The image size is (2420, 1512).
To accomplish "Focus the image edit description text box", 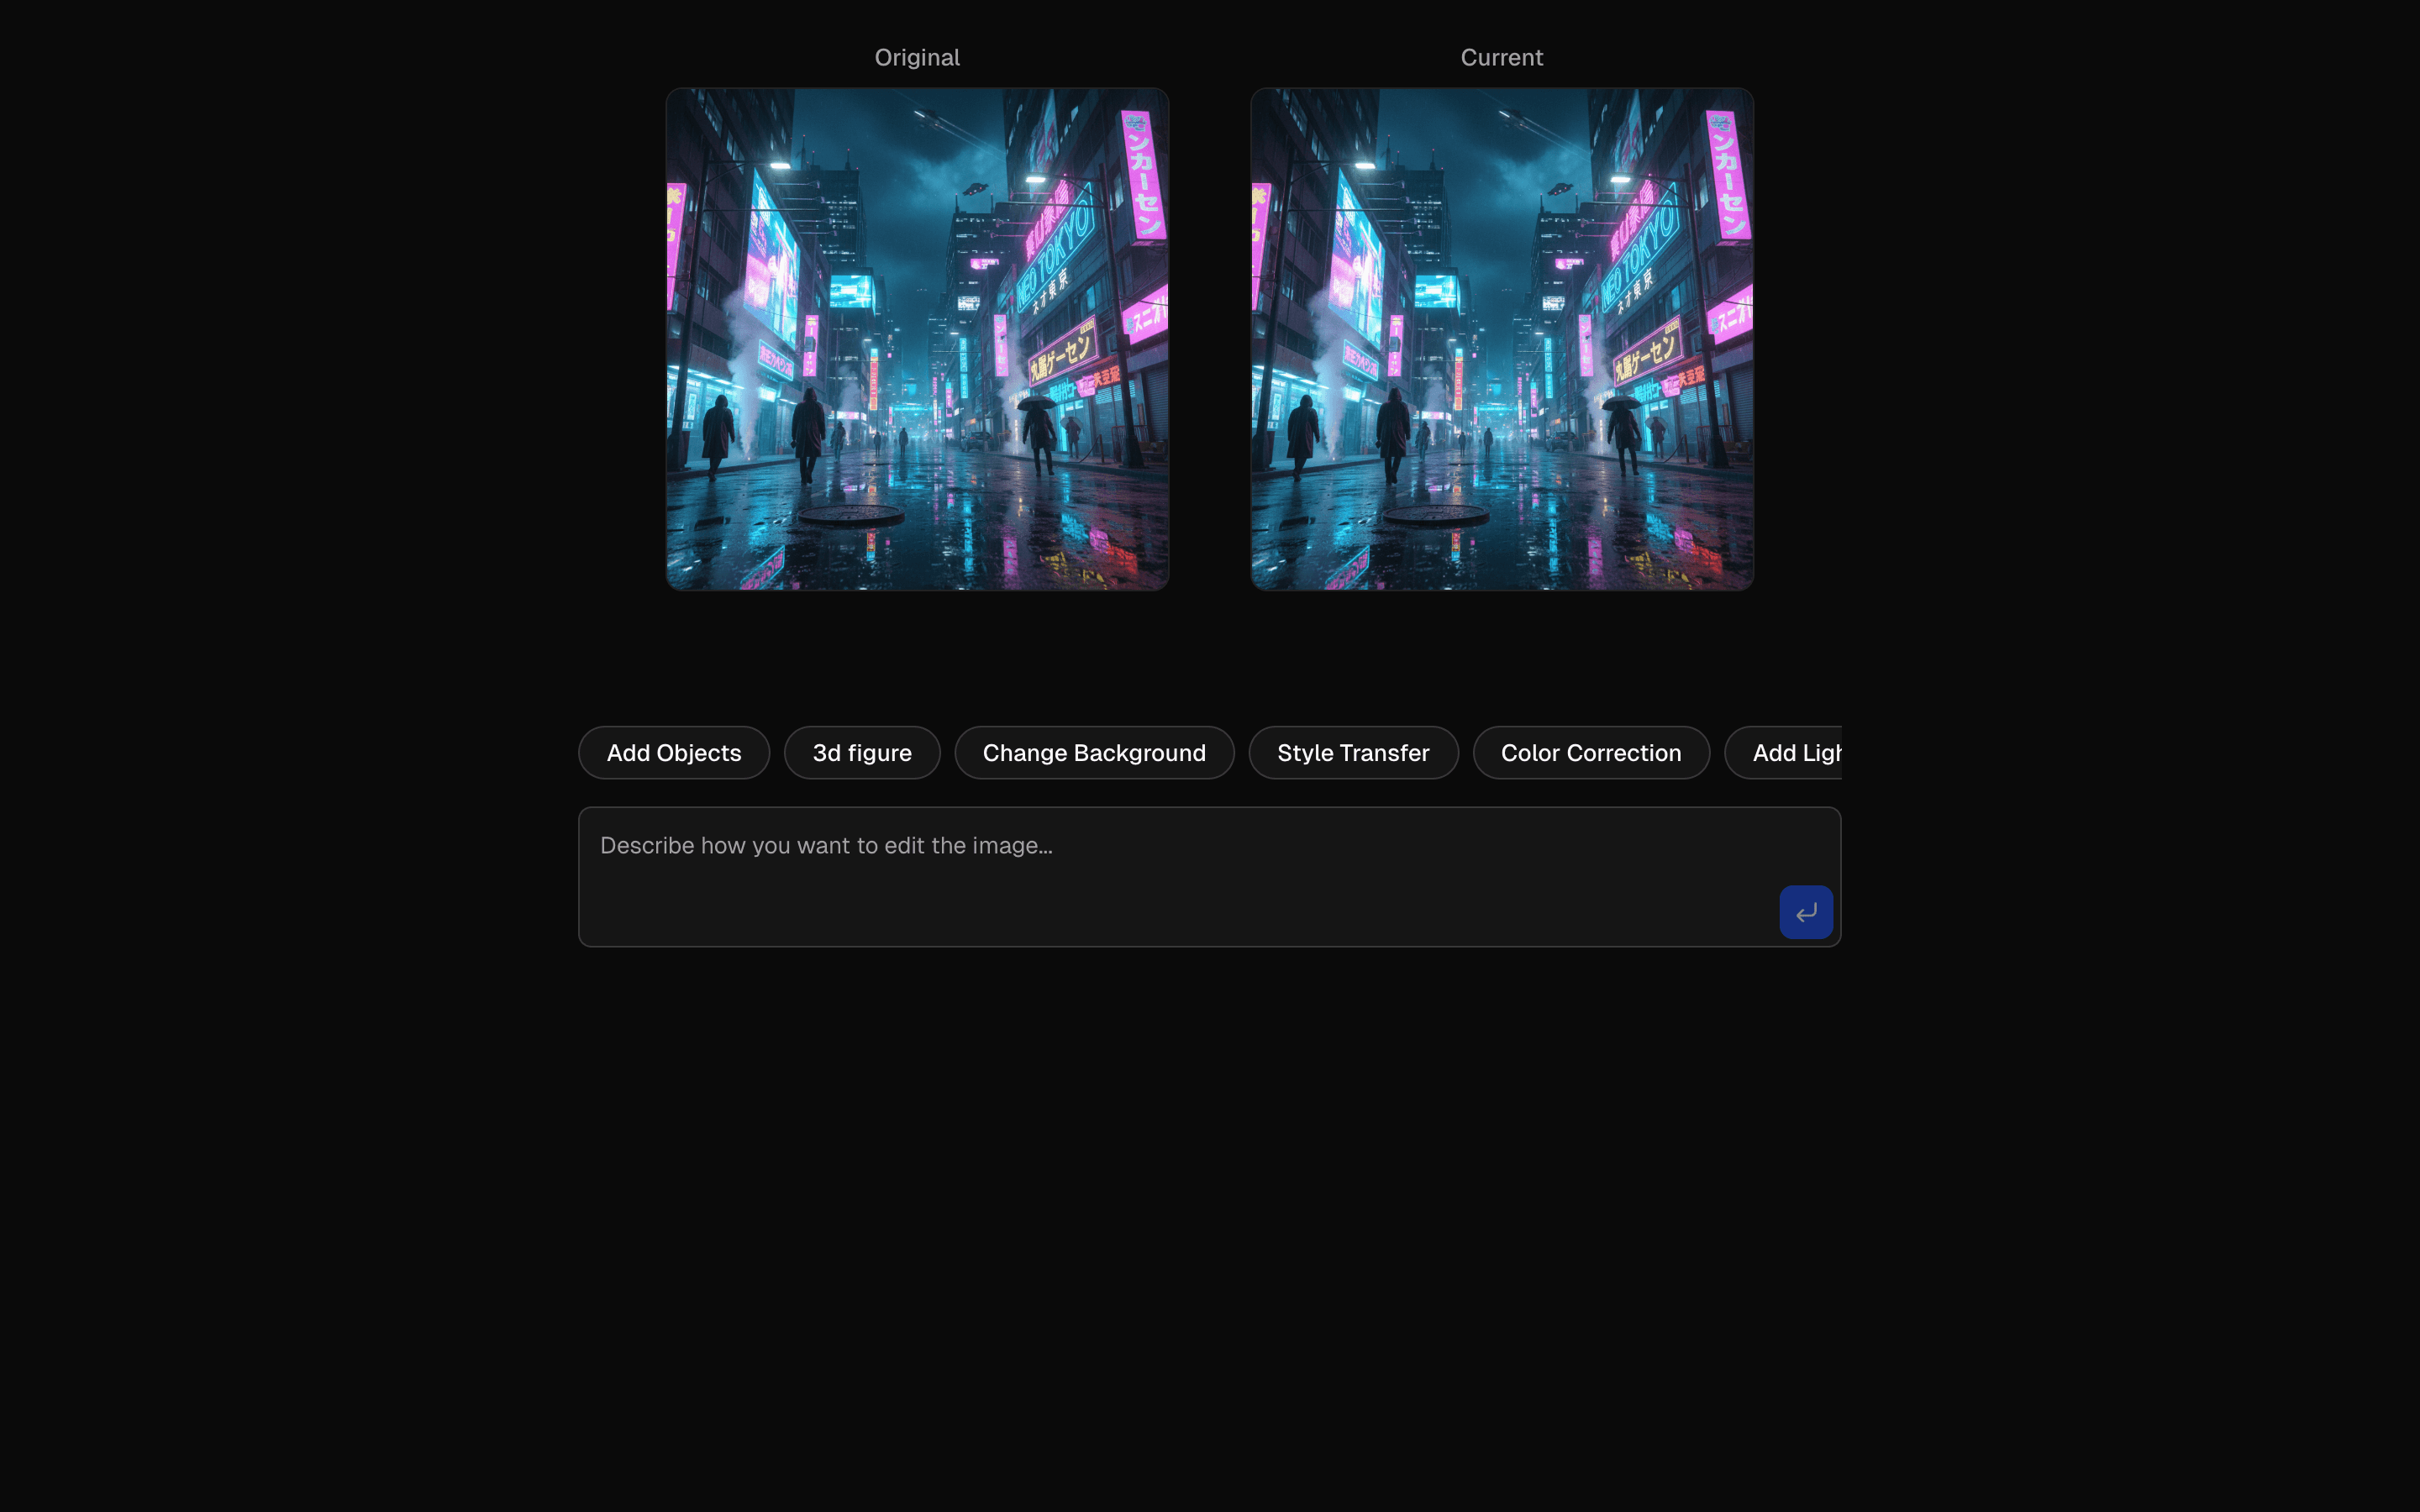I will 1100,876.
